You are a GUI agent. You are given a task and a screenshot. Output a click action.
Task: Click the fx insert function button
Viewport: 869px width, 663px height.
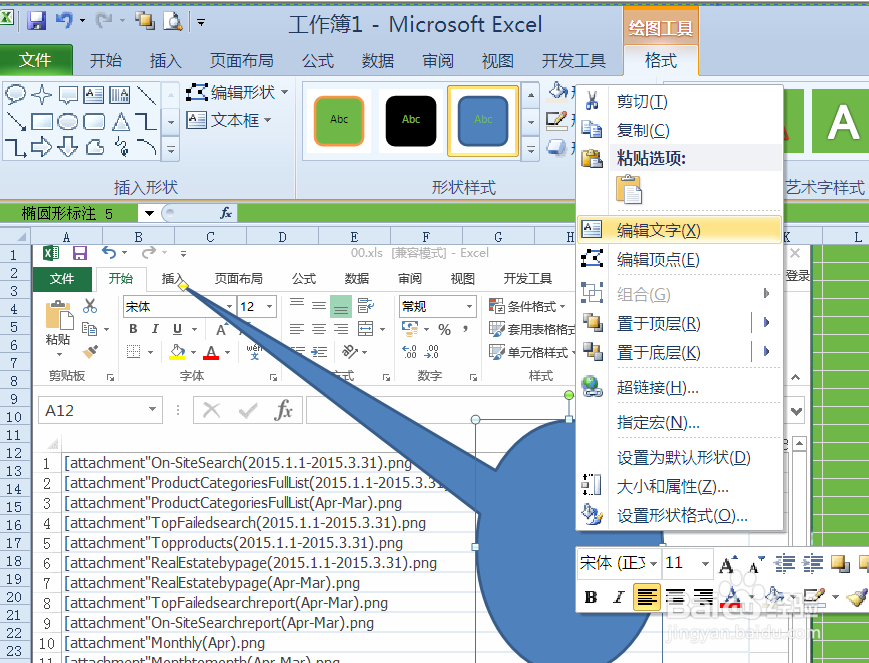coord(226,213)
